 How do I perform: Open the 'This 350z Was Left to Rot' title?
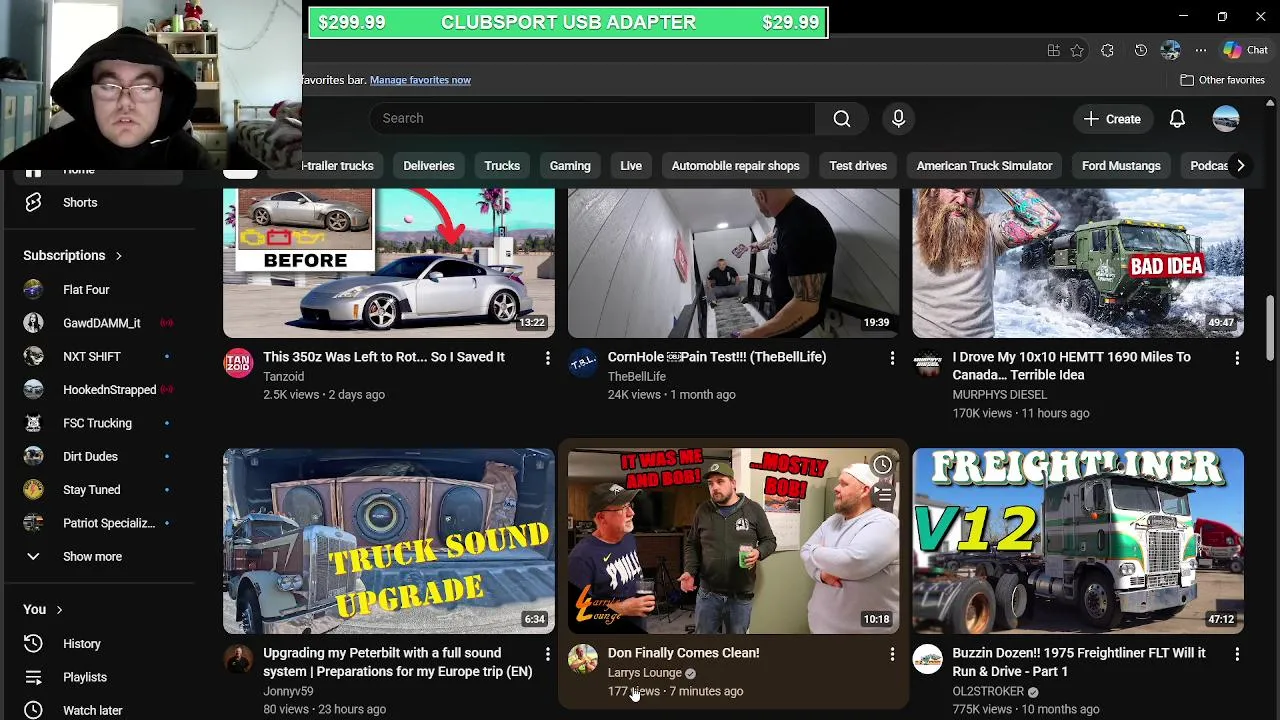pyautogui.click(x=384, y=357)
